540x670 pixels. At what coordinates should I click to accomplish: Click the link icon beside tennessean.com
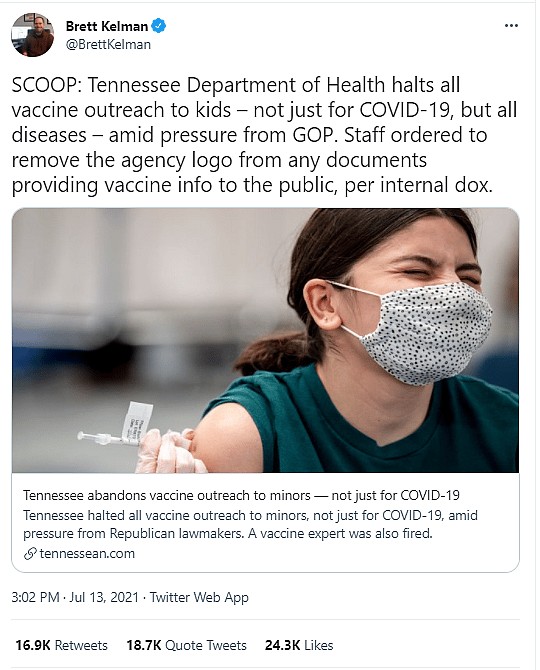[30, 554]
